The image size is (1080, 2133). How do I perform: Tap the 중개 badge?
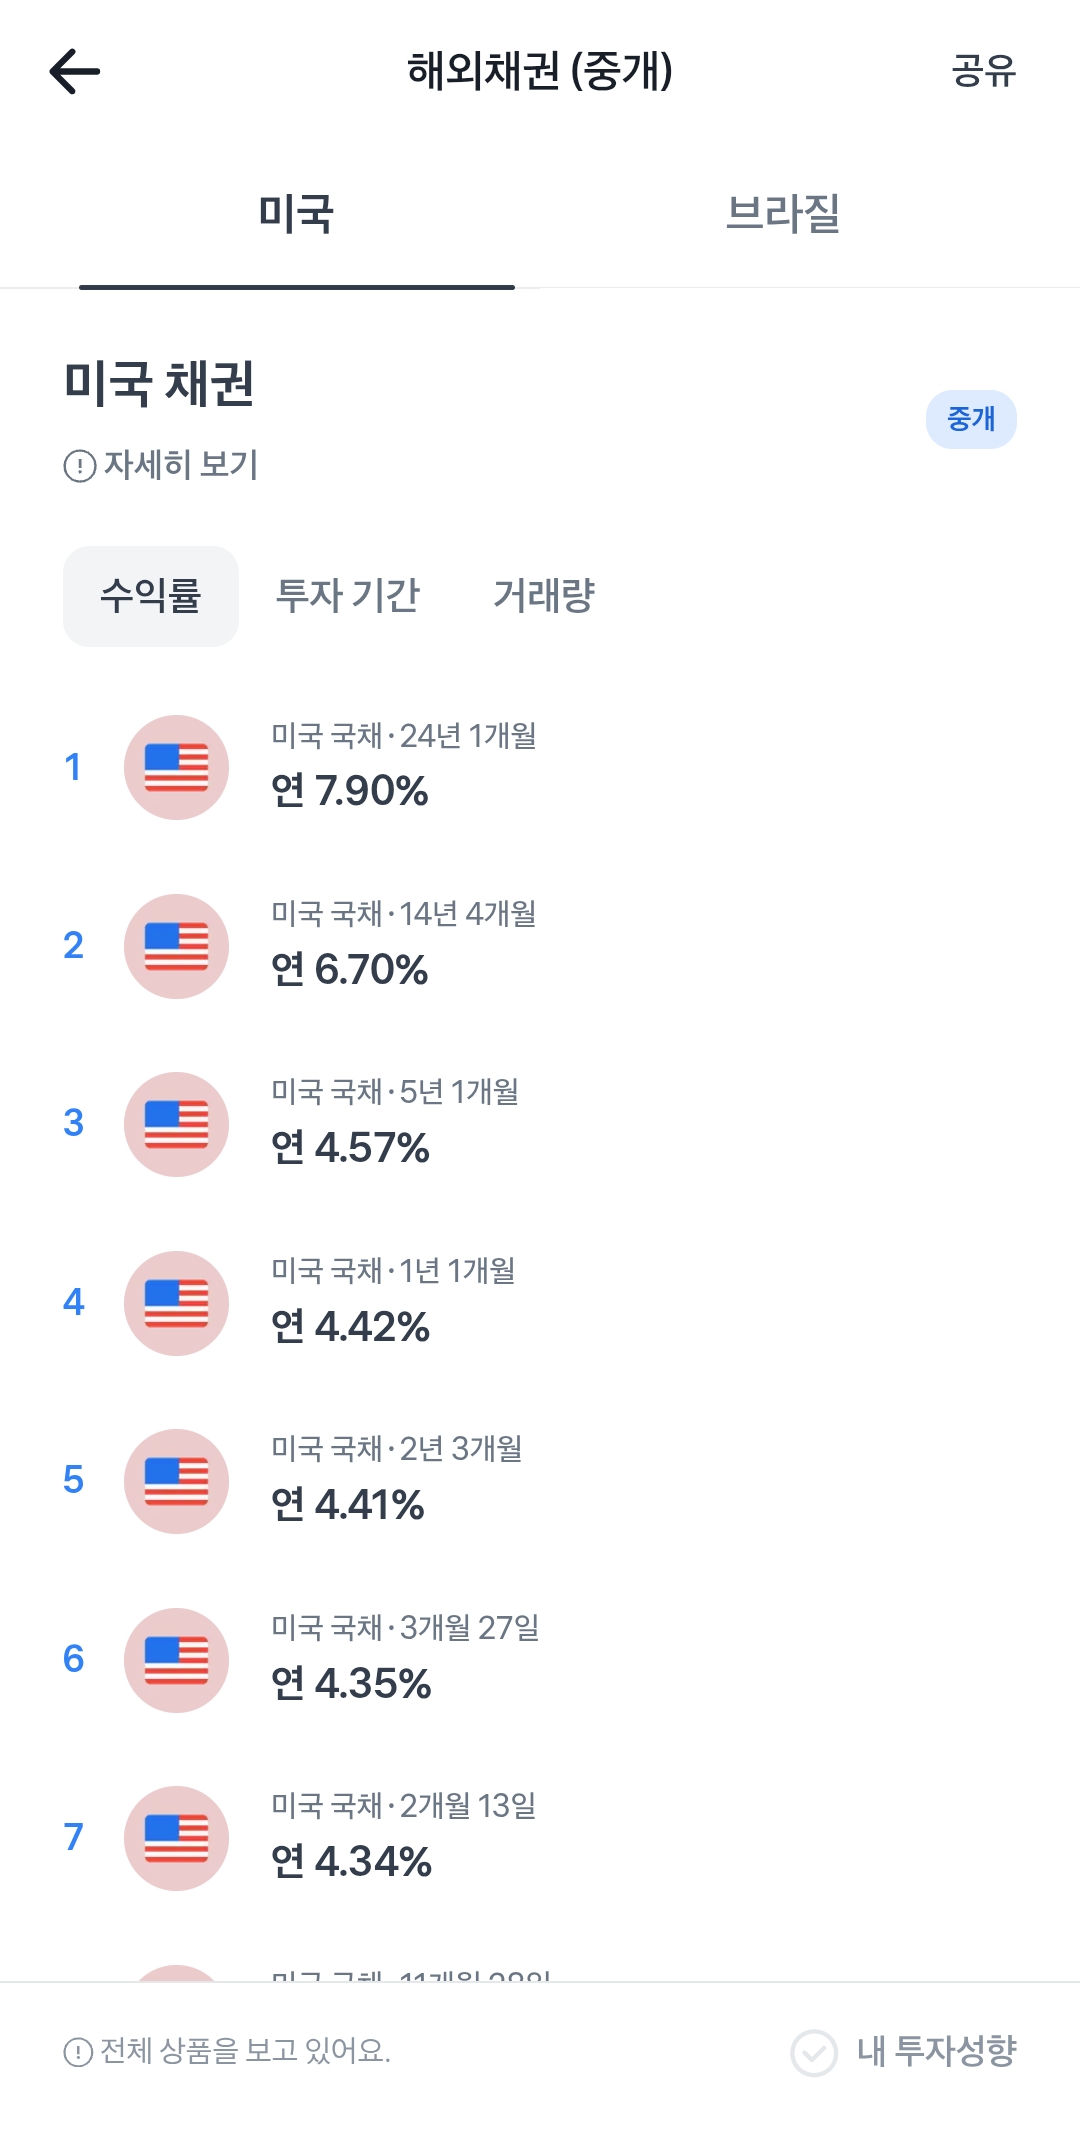click(970, 419)
